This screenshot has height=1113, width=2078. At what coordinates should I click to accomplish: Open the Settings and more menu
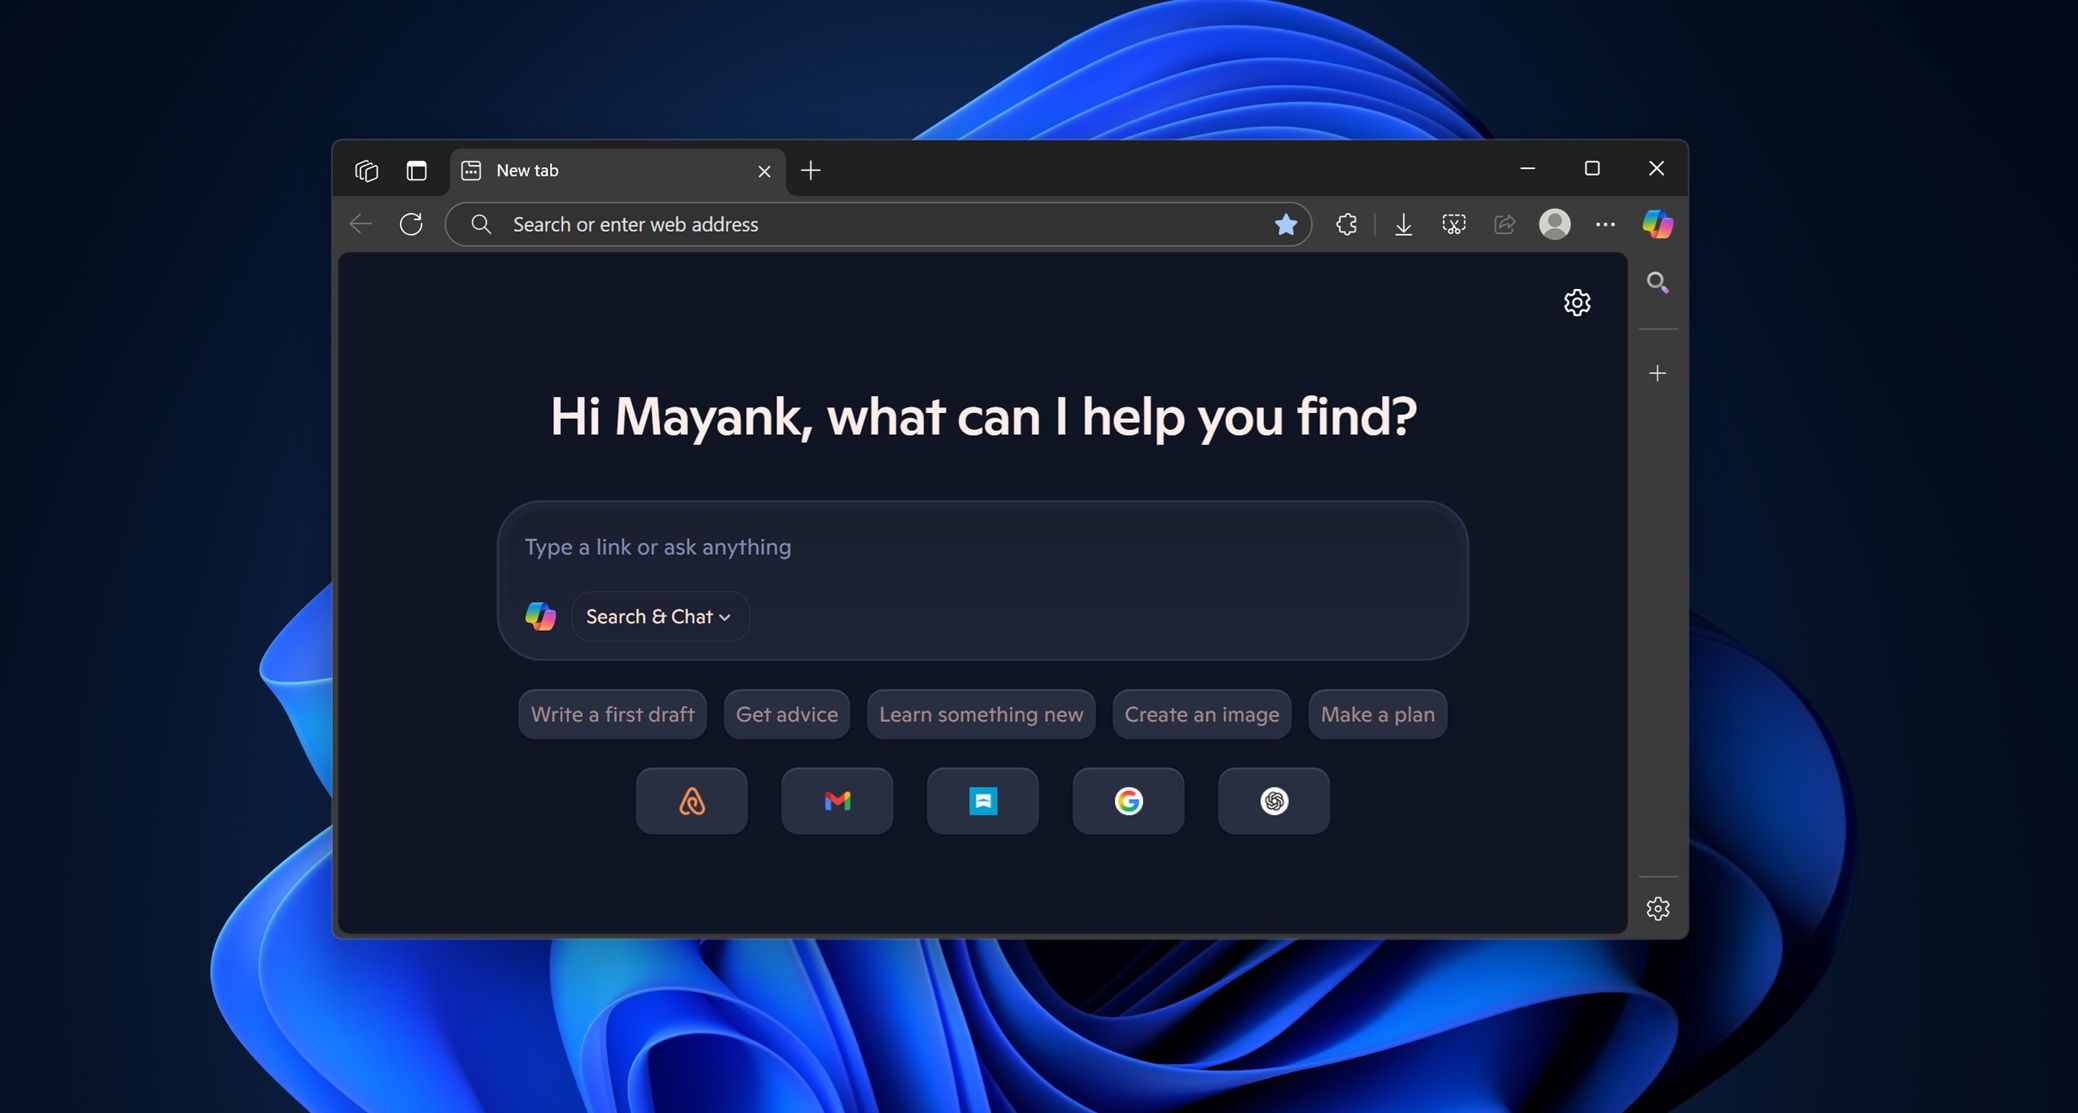click(1606, 224)
